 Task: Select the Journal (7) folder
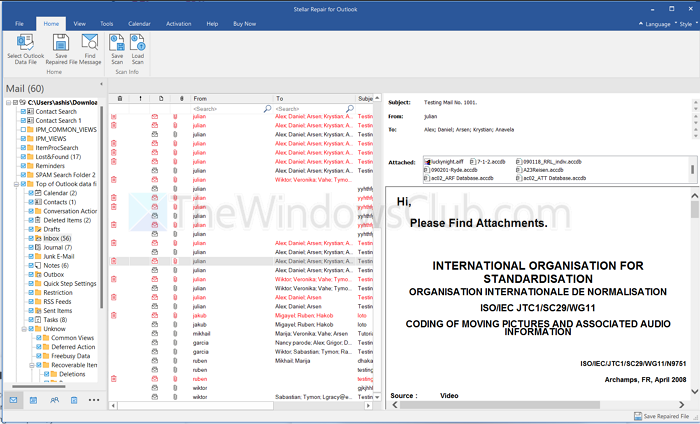57,247
